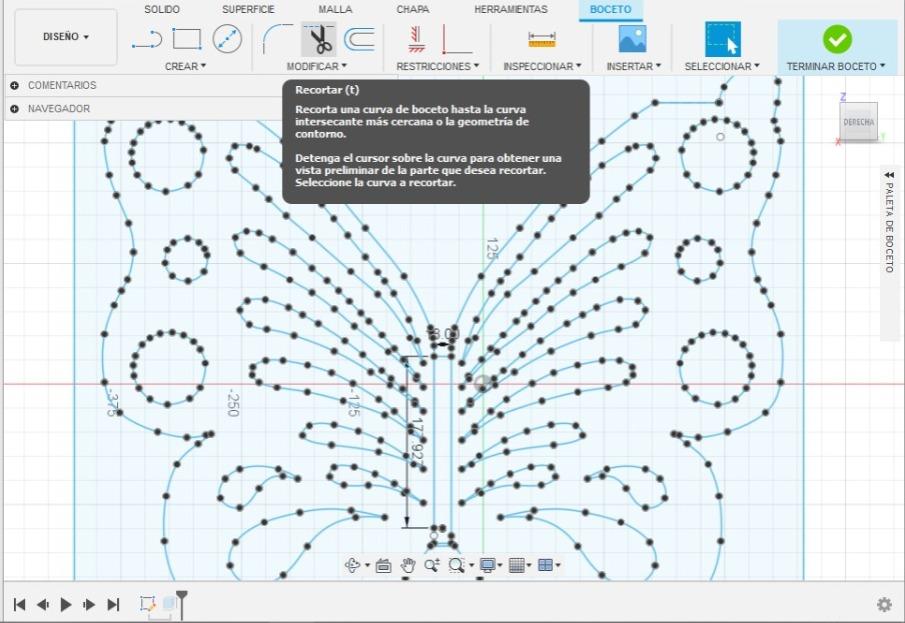Click the DERECHA view cube face
Image resolution: width=905 pixels, height=623 pixels.
click(x=858, y=122)
